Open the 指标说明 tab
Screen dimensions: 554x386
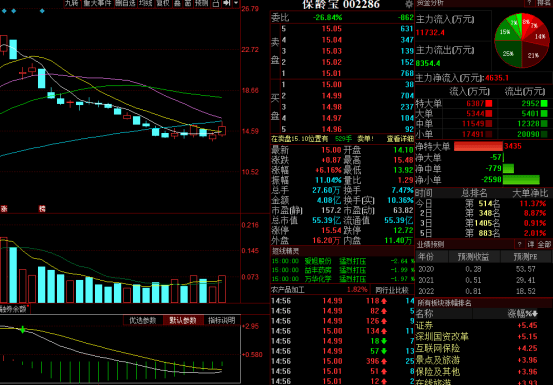point(222,320)
